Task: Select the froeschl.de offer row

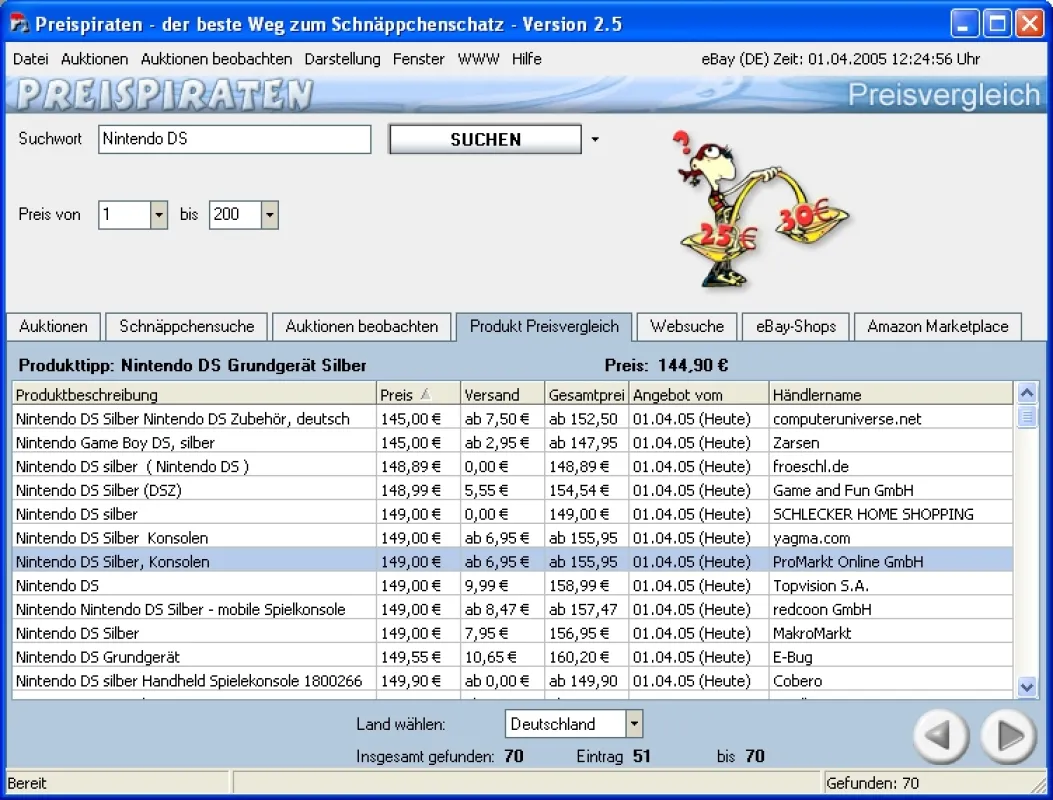Action: [512, 466]
